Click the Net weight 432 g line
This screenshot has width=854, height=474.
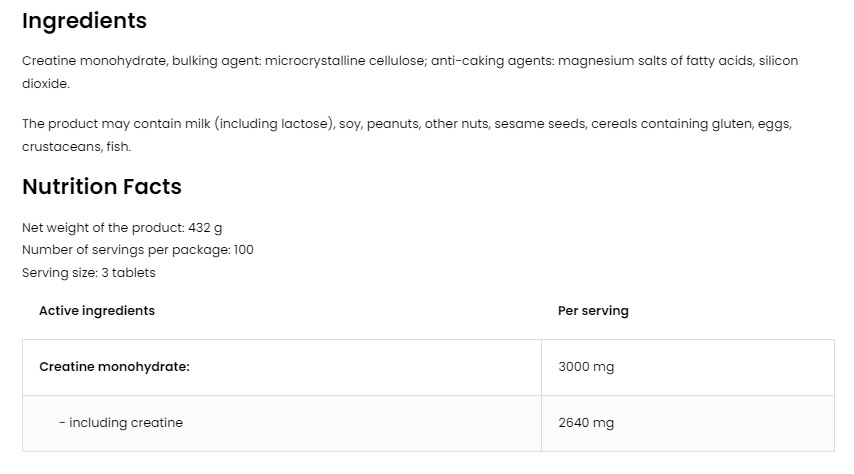coord(122,228)
